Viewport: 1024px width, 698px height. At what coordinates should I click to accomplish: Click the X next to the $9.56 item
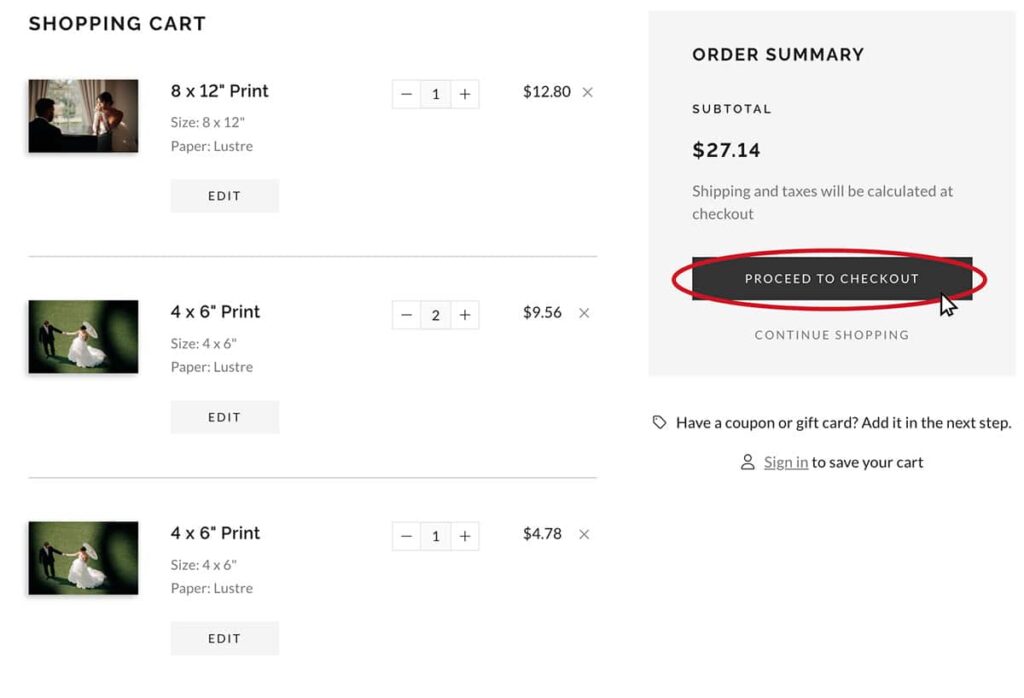pos(584,313)
